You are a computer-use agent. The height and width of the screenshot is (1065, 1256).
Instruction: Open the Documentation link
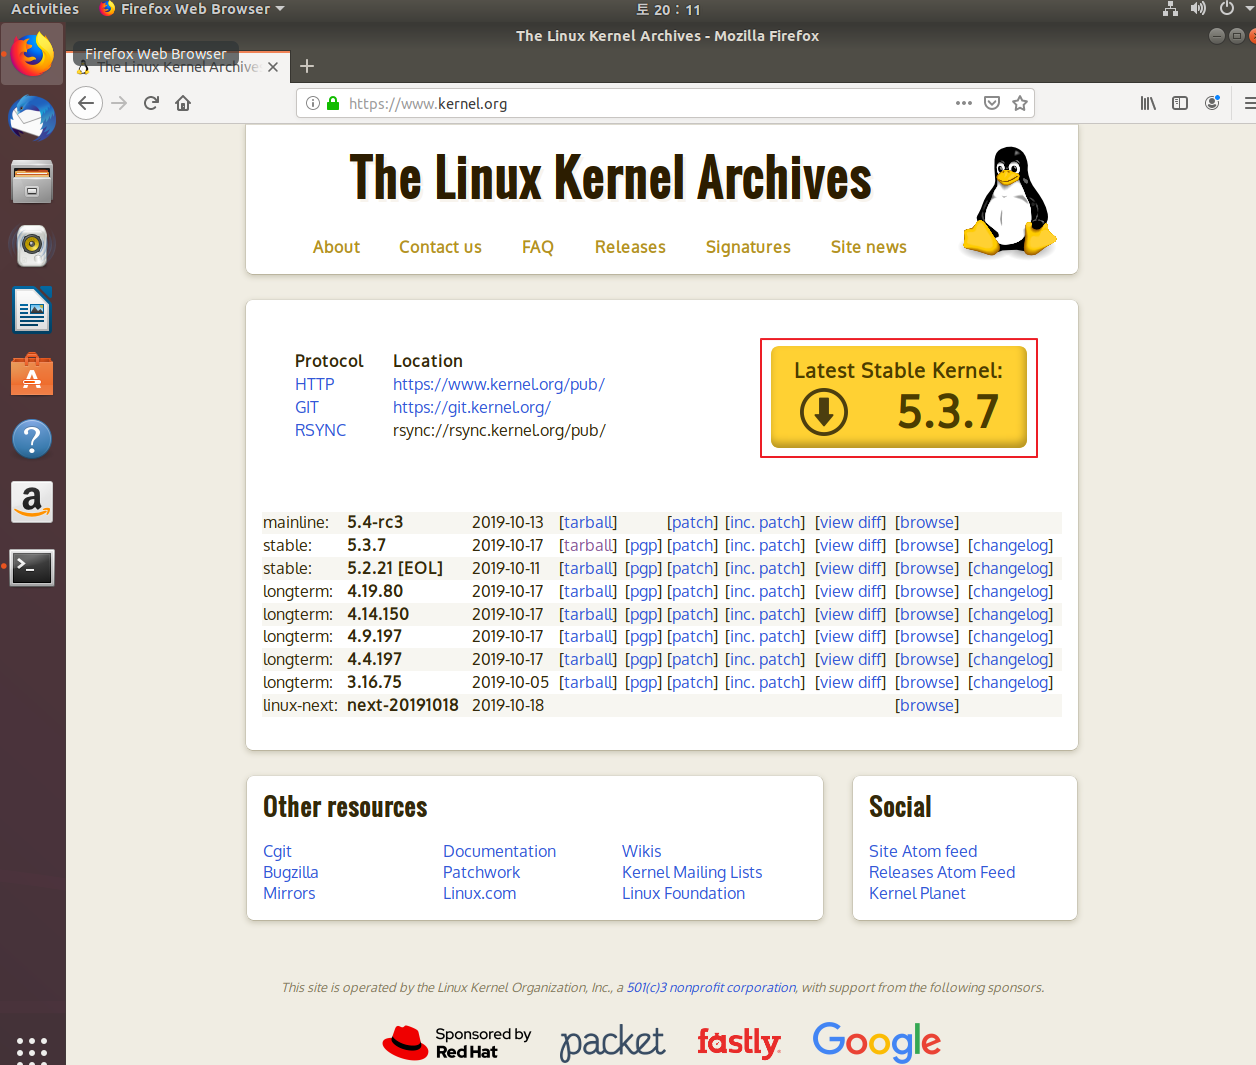pos(499,851)
